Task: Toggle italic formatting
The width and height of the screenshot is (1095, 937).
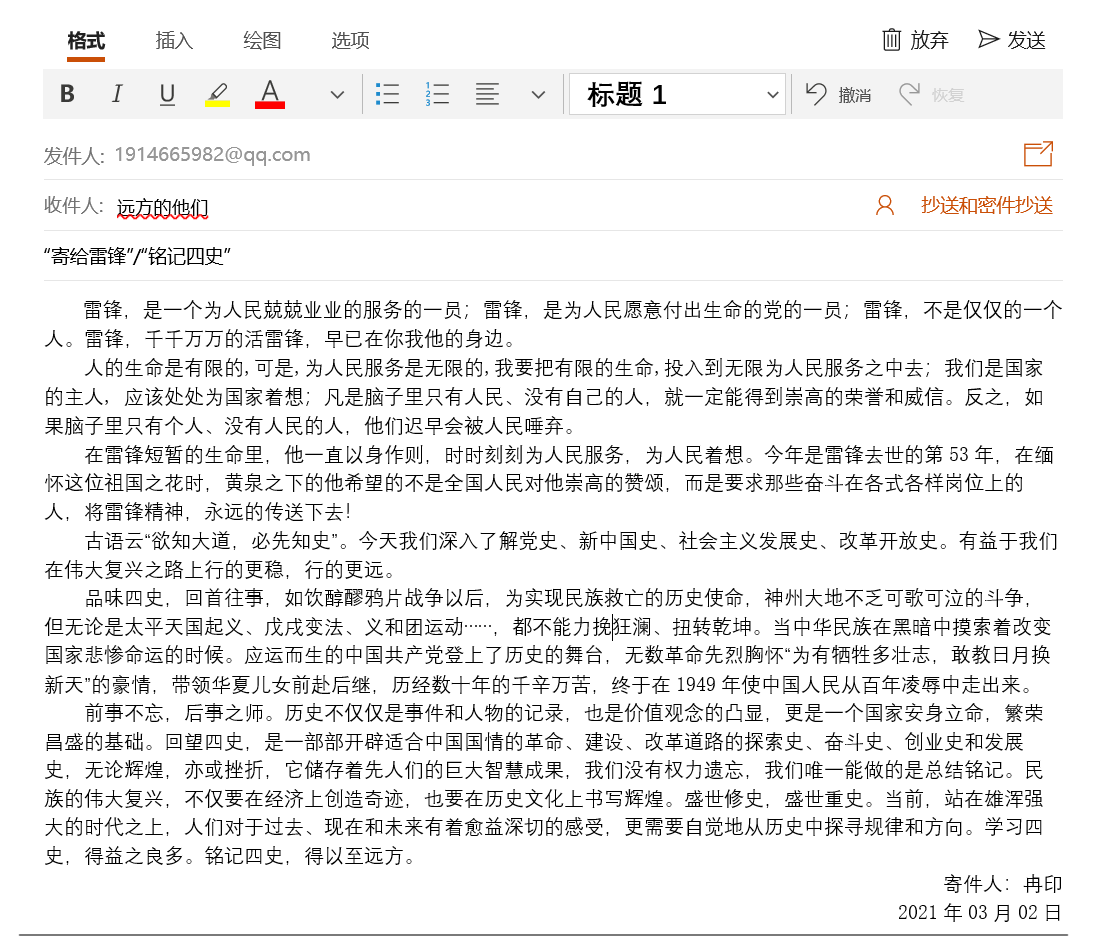Action: [x=117, y=95]
